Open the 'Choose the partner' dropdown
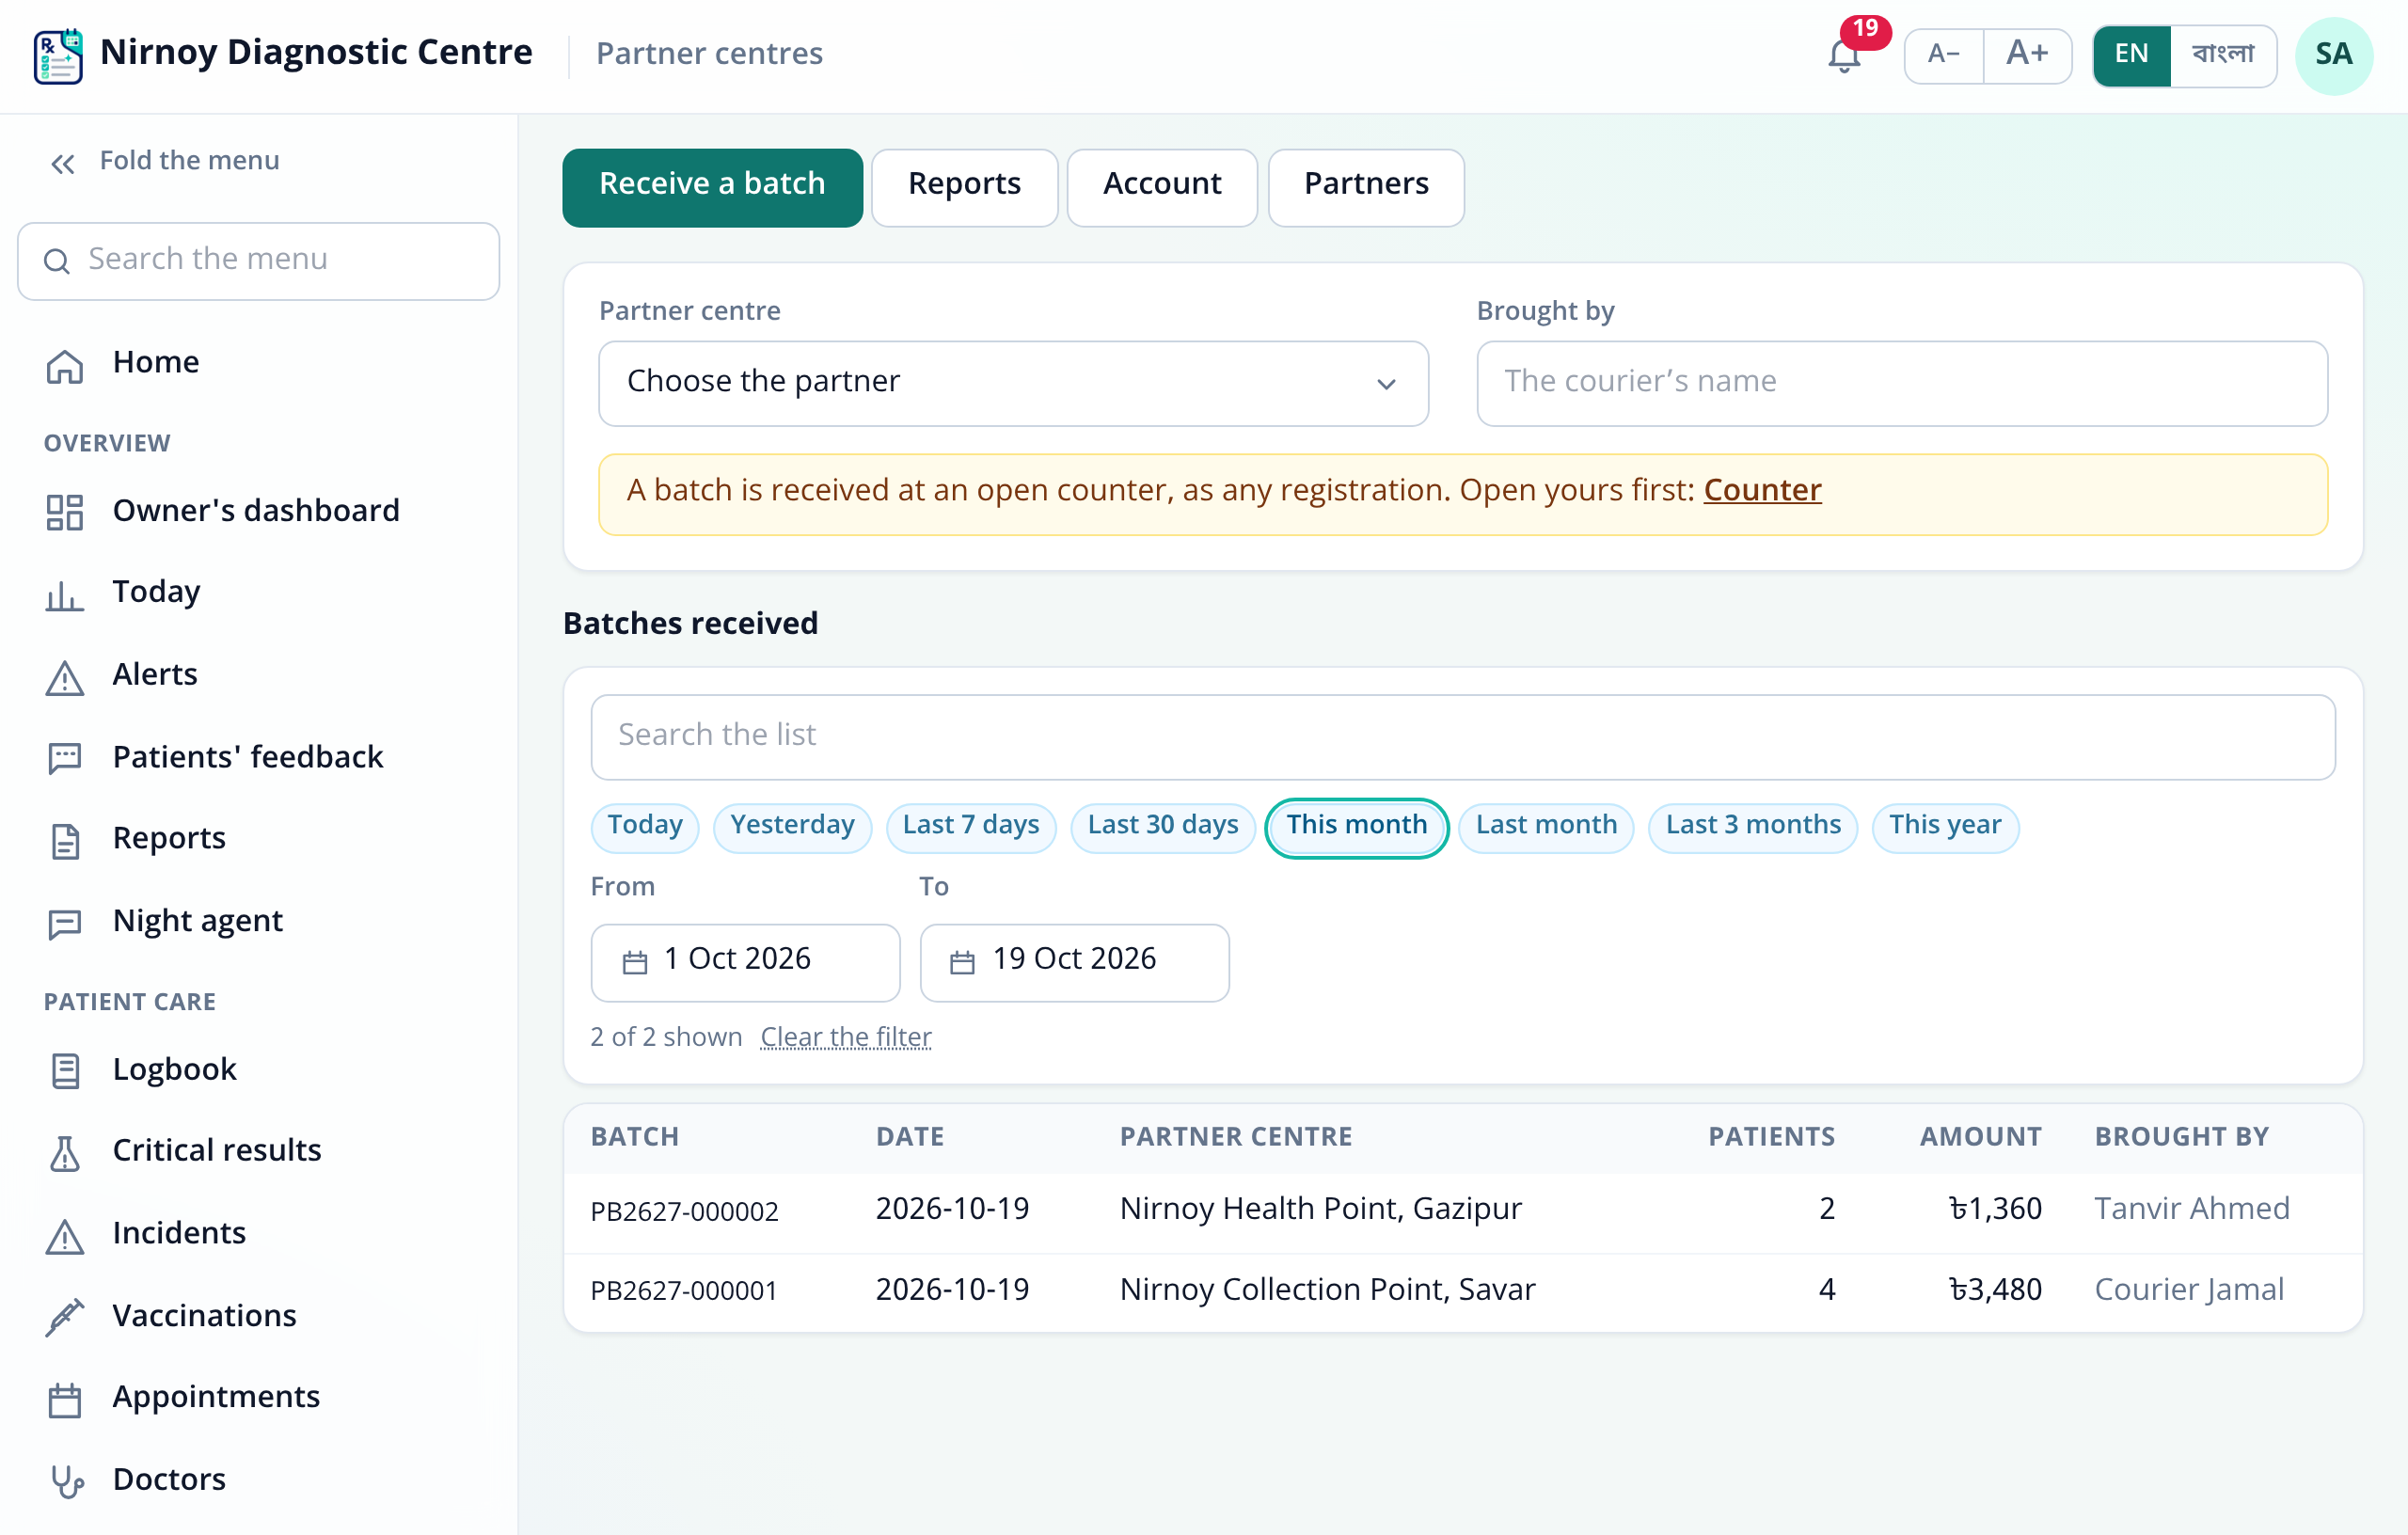This screenshot has width=2408, height=1535. [1013, 383]
